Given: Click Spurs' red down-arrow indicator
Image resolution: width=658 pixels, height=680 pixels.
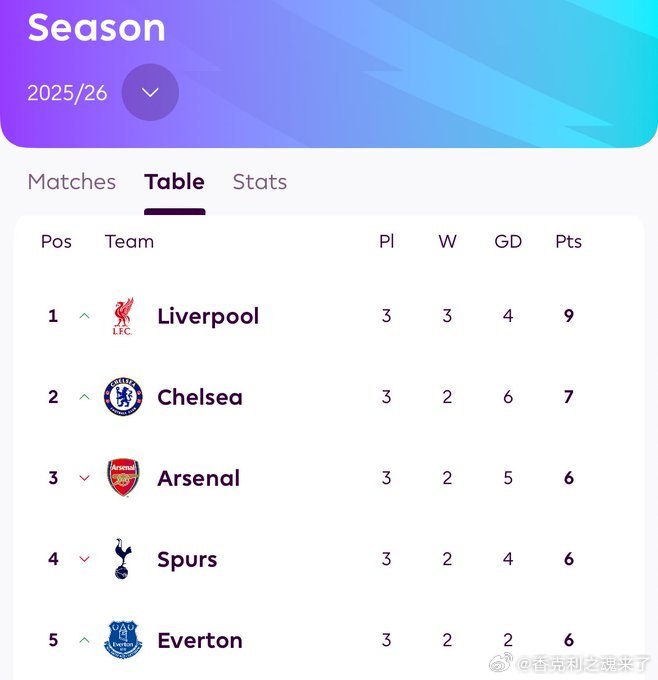Looking at the screenshot, I should [x=85, y=559].
